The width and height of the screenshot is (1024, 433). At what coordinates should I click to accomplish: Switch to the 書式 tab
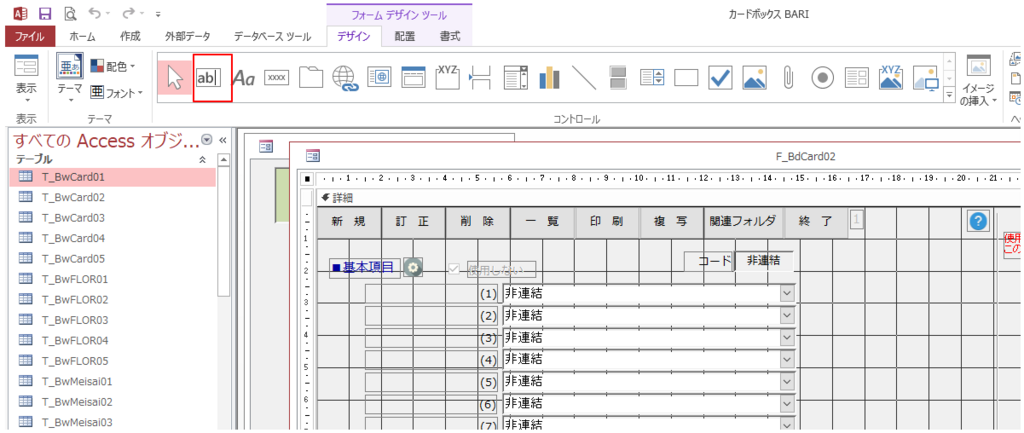coord(449,37)
